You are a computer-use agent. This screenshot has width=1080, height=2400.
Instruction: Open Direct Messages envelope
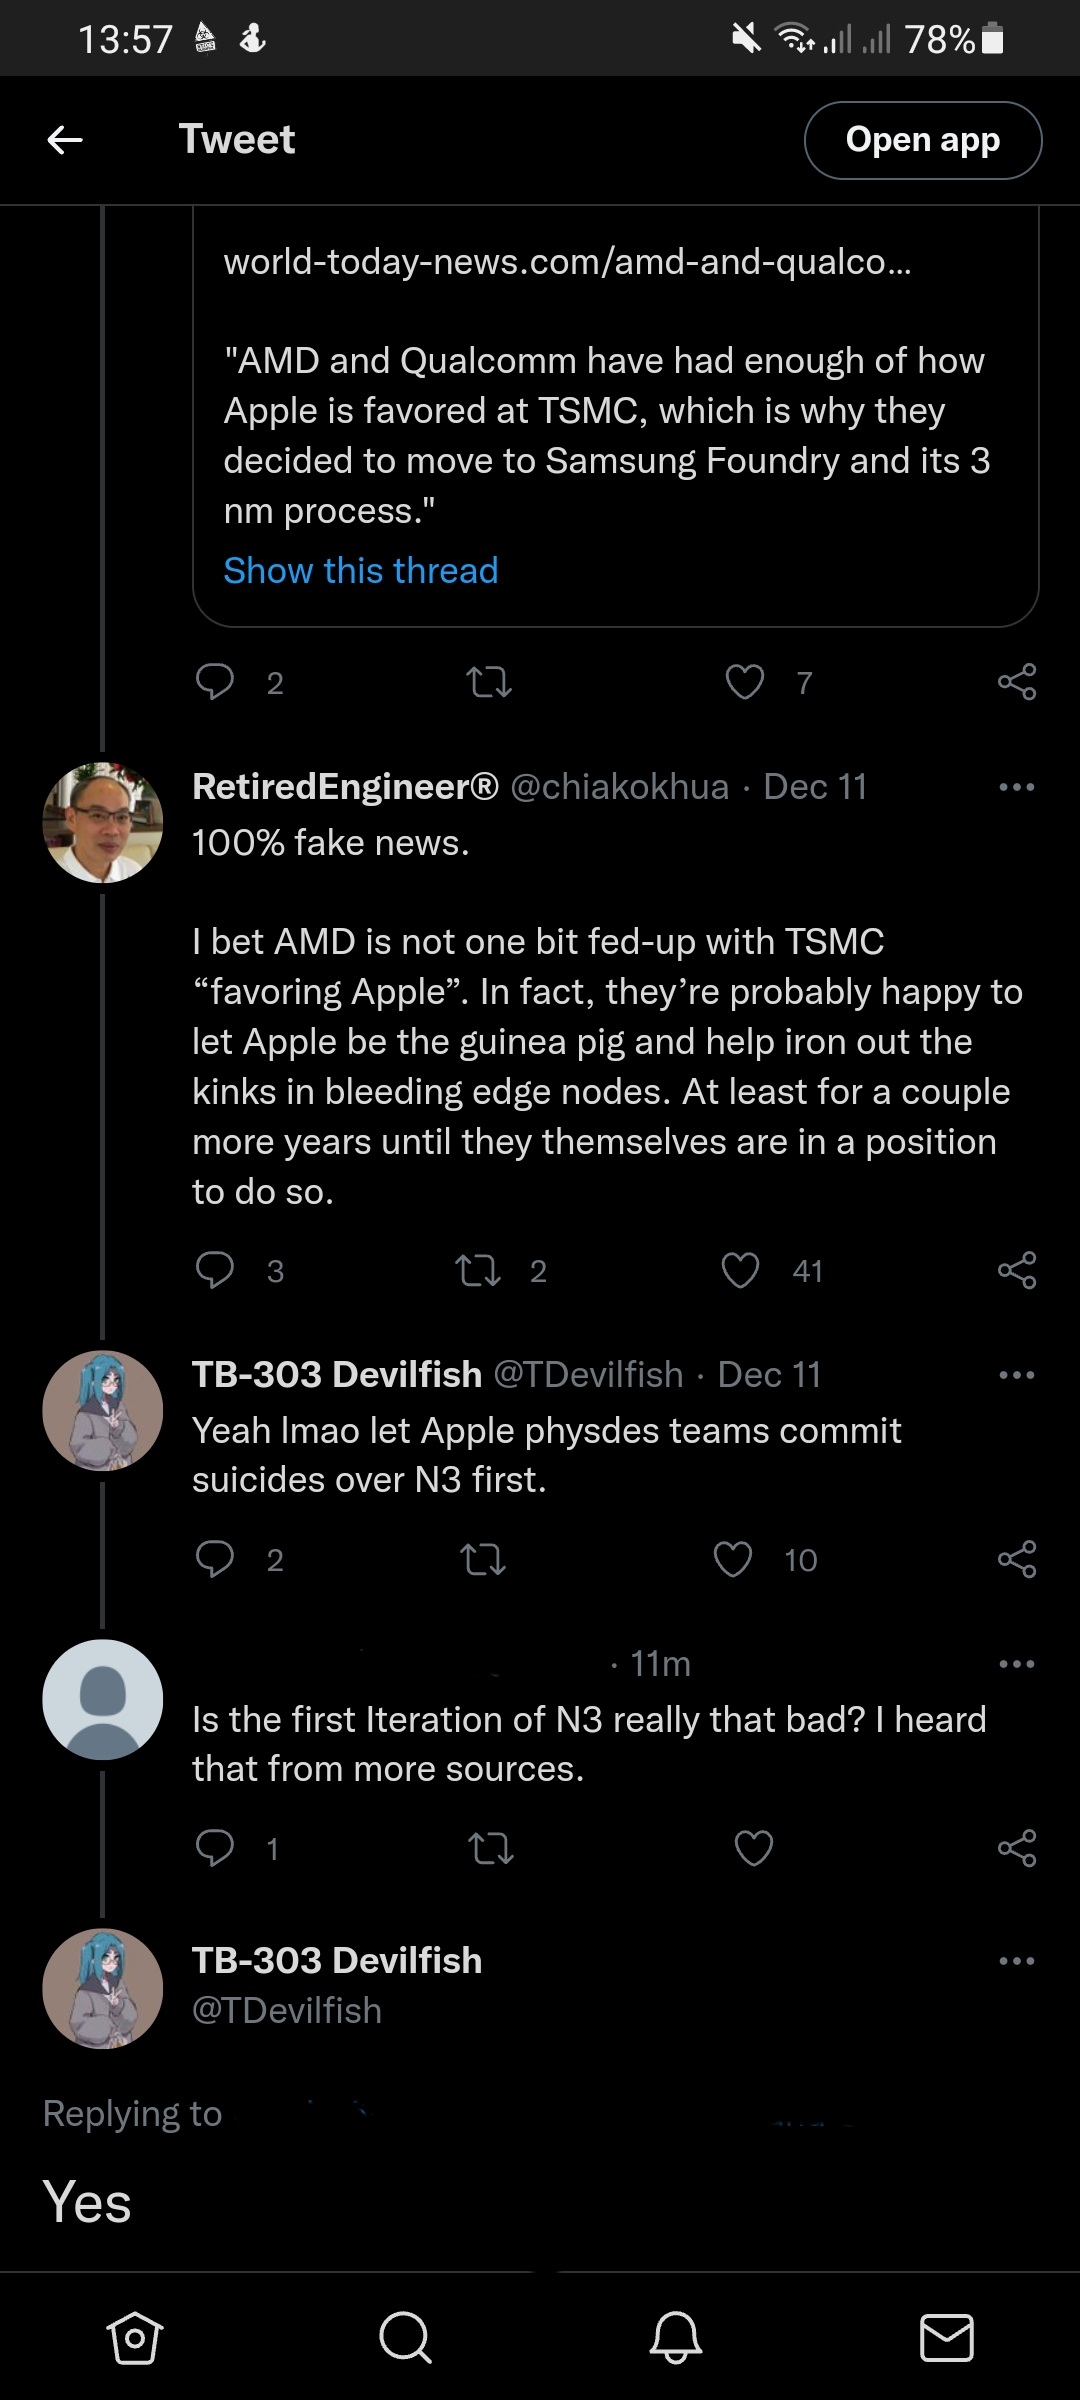point(946,2338)
